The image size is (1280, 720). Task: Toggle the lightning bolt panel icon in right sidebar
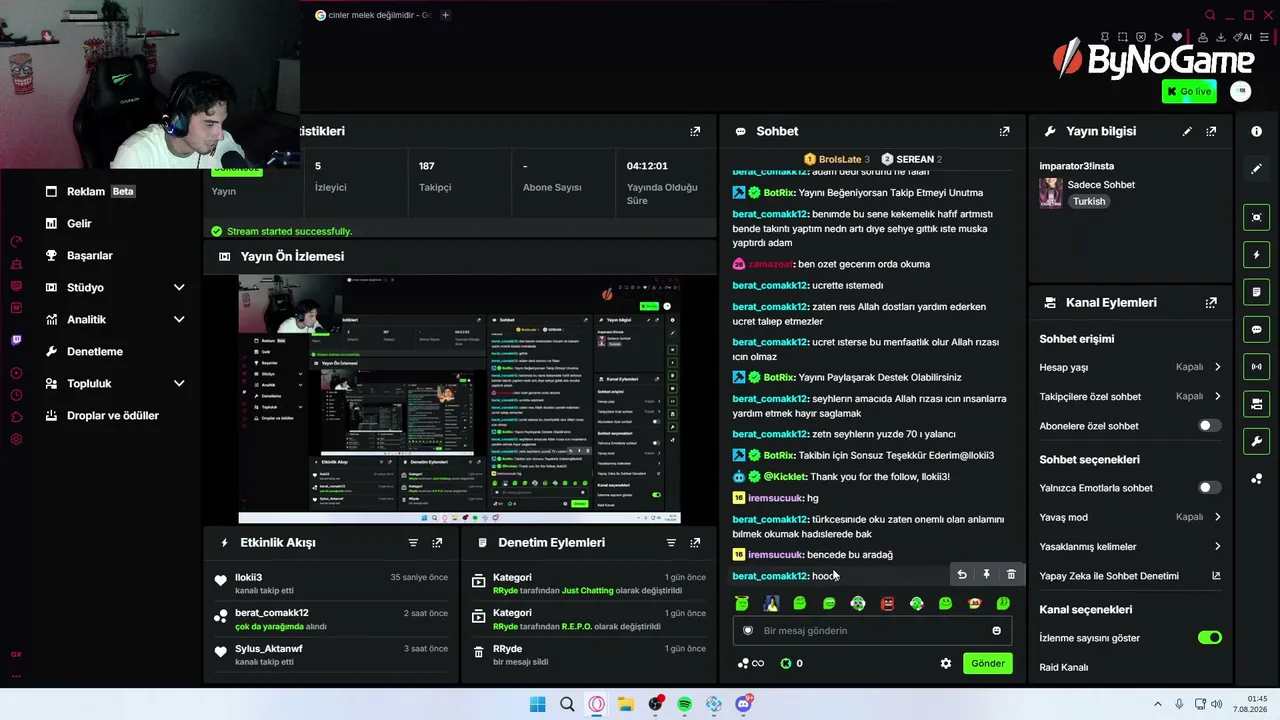click(x=1256, y=255)
